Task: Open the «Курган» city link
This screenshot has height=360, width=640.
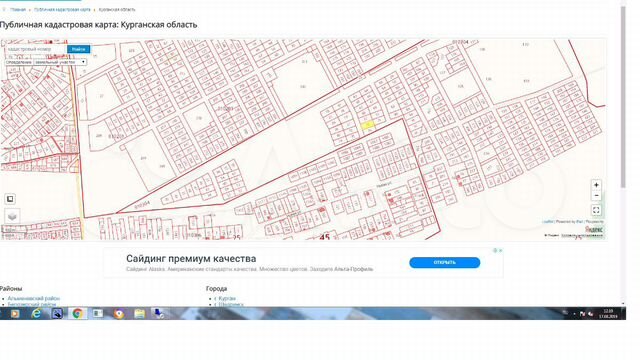Action: (x=227, y=298)
